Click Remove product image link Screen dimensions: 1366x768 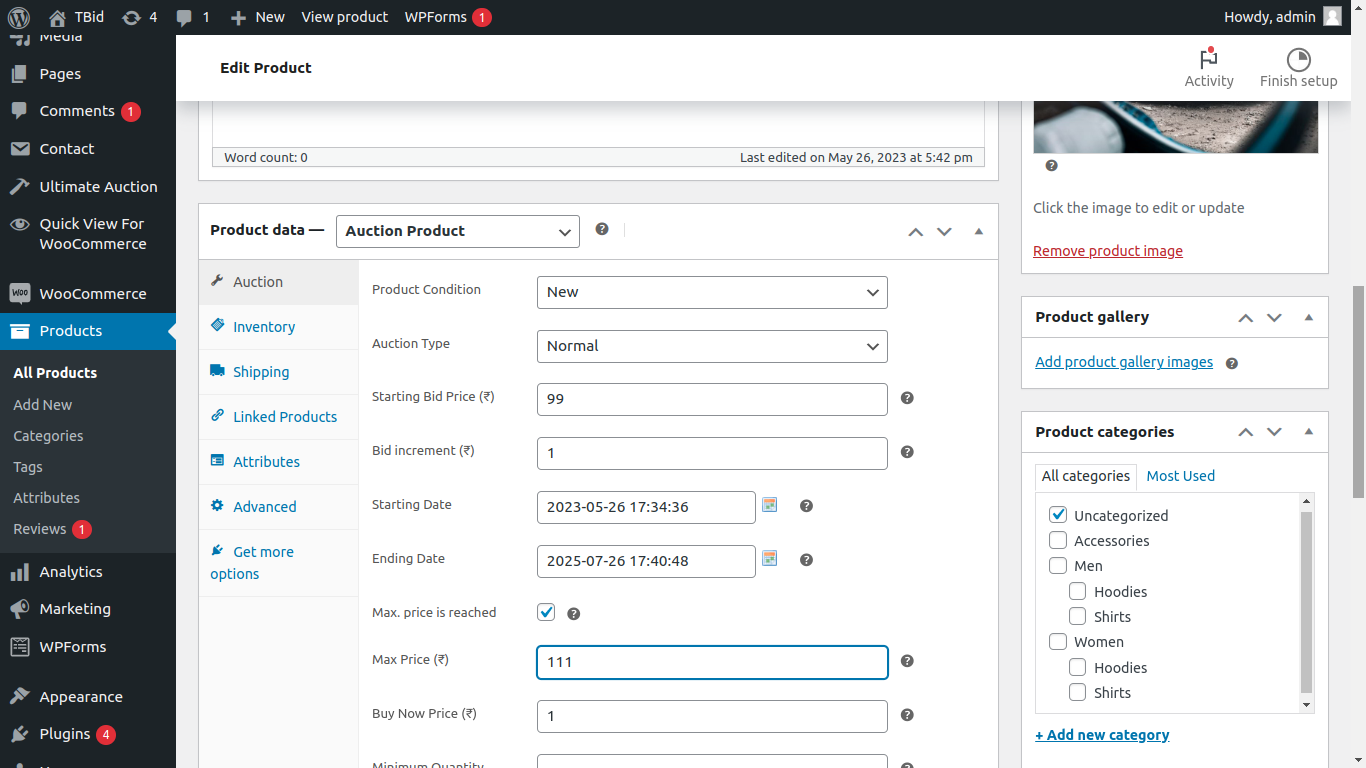[1107, 251]
